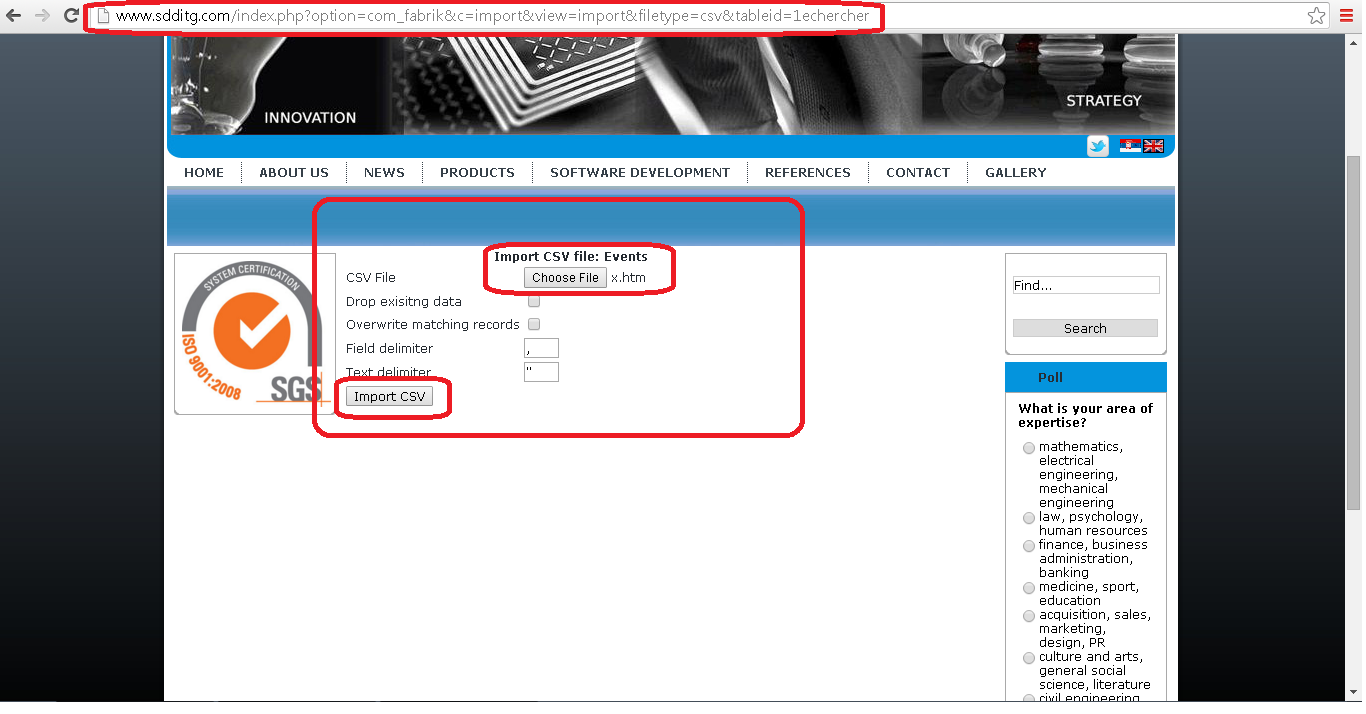Screen dimensions: 1366x714
Task: Switch language using the UK flag icon
Action: [x=1153, y=145]
